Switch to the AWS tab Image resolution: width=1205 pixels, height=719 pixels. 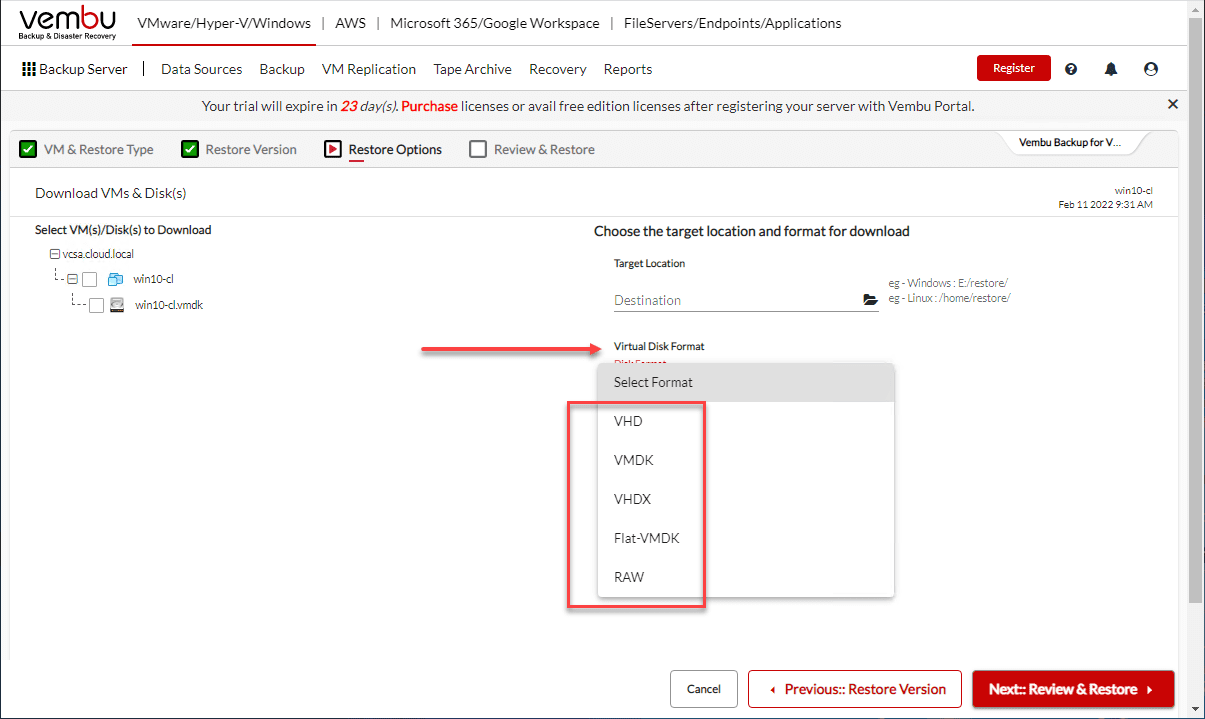(x=350, y=22)
